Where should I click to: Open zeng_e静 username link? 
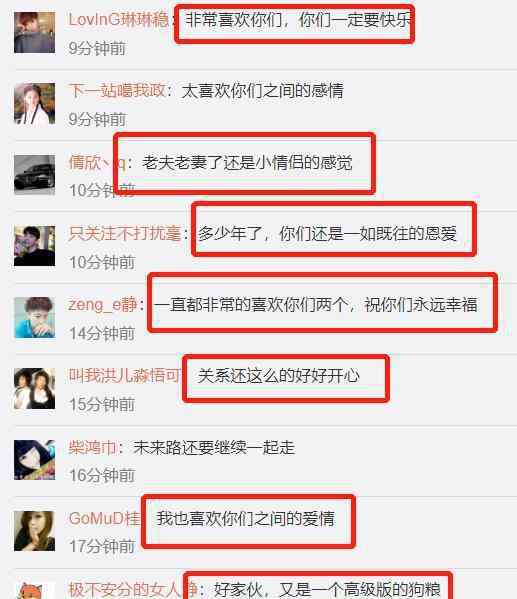pos(103,304)
